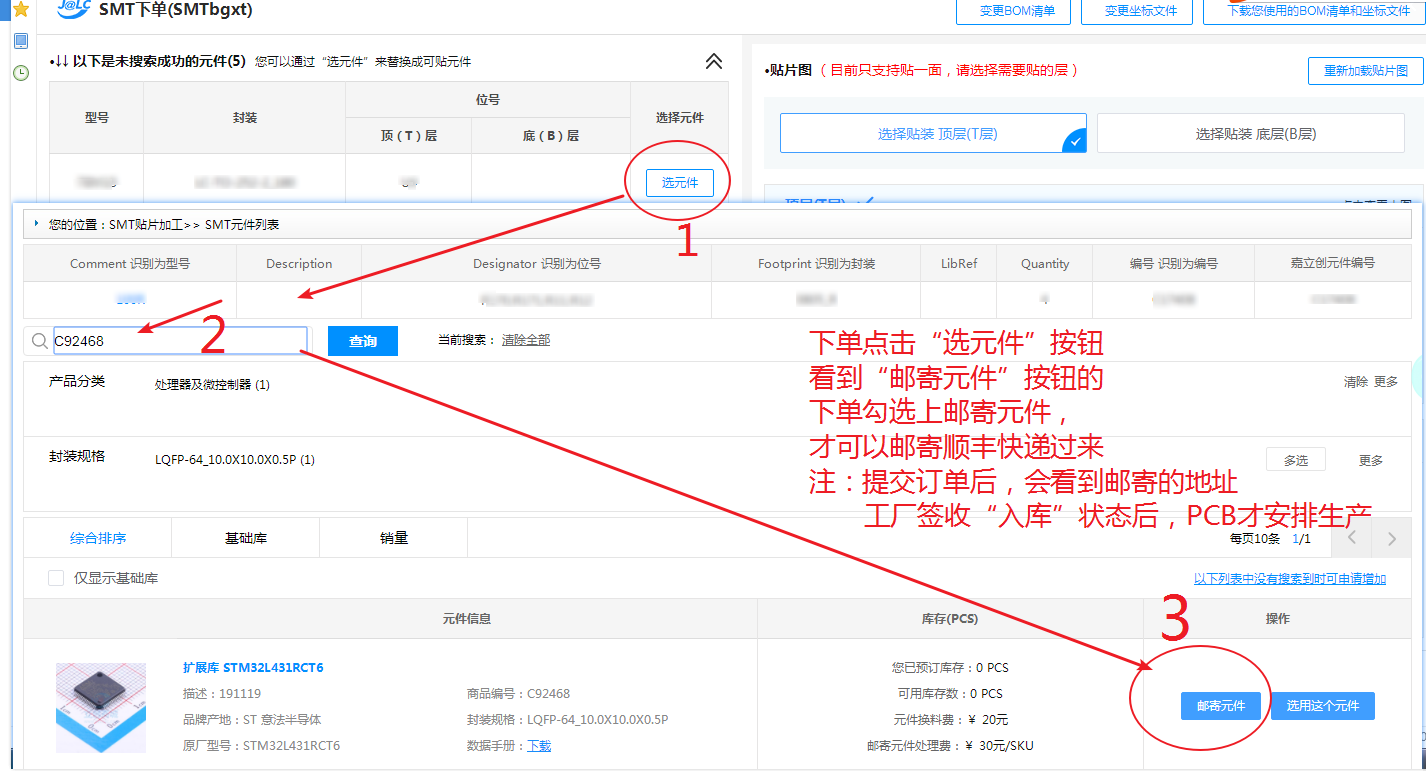Collapse the unmatched components list chevron
The image size is (1426, 771).
713,62
